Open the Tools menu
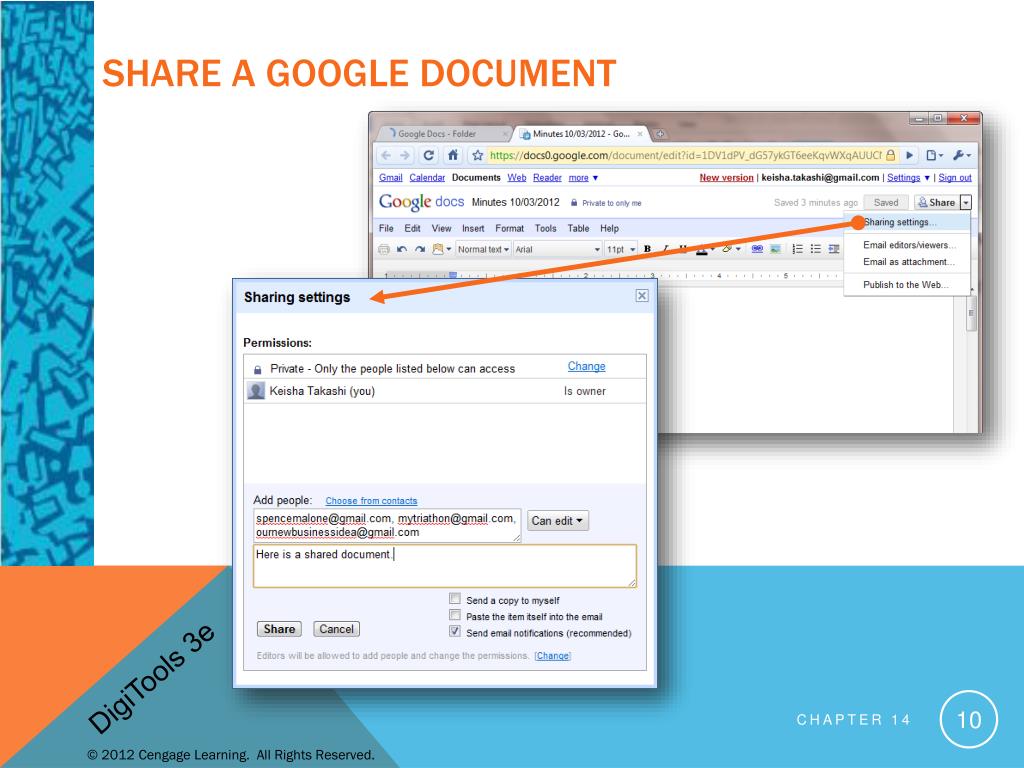The image size is (1024, 768). click(545, 229)
